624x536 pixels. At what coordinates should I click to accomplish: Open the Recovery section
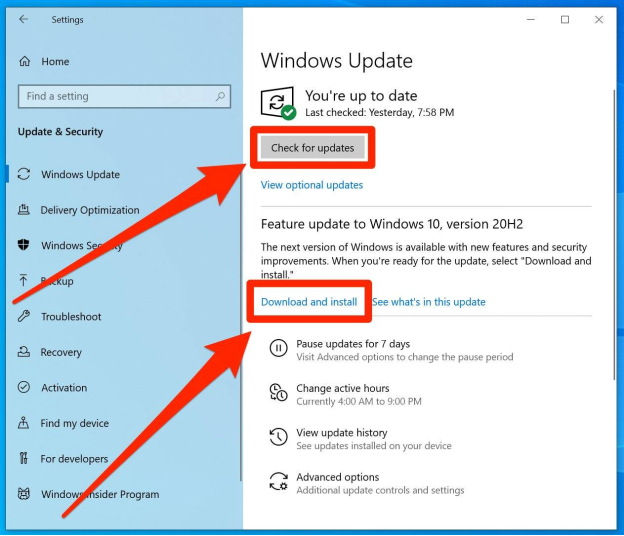coord(61,352)
